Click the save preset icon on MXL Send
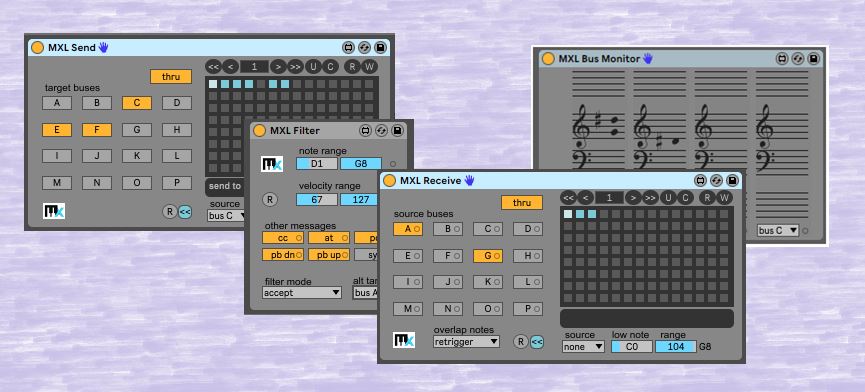This screenshot has height=392, width=865. point(380,47)
